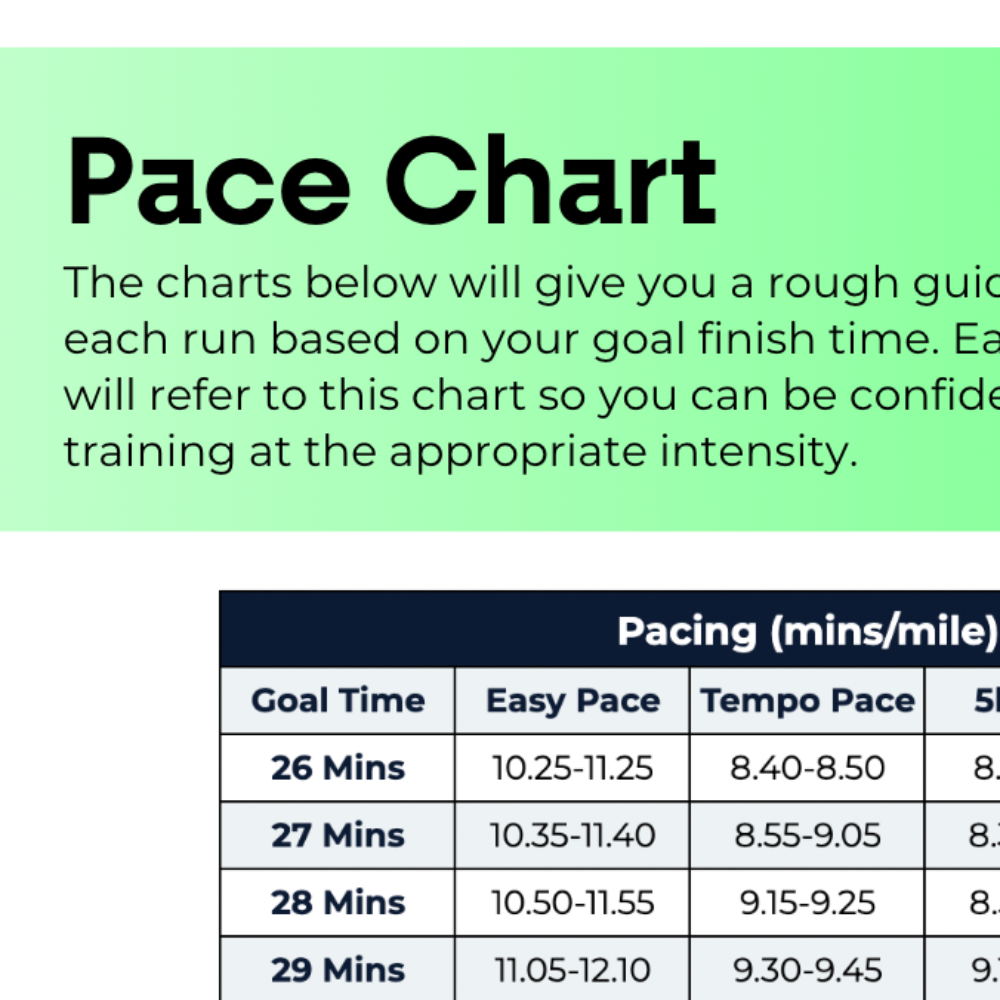Select the 26 Mins goal time cell
Screen dimensions: 1000x1000
338,768
